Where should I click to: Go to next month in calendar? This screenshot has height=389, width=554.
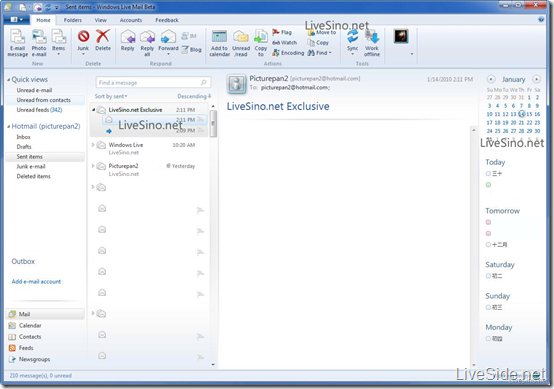536,79
